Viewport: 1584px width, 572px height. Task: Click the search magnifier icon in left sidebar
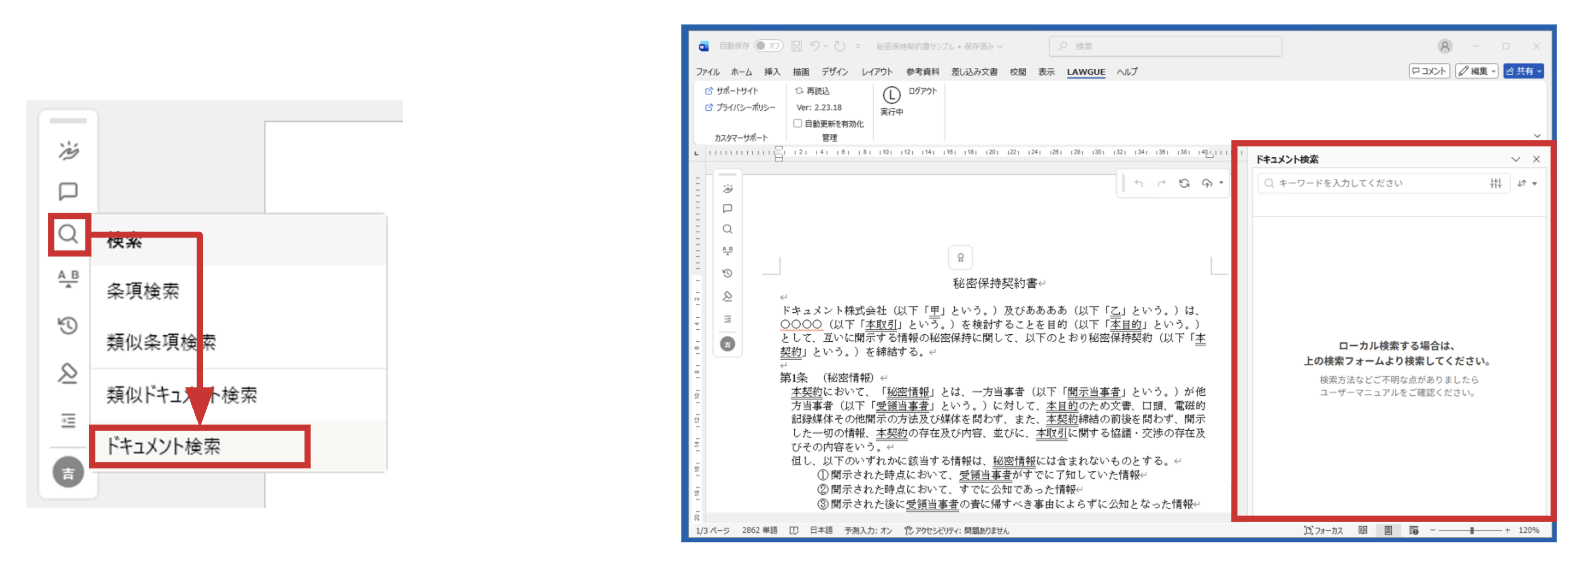[68, 234]
